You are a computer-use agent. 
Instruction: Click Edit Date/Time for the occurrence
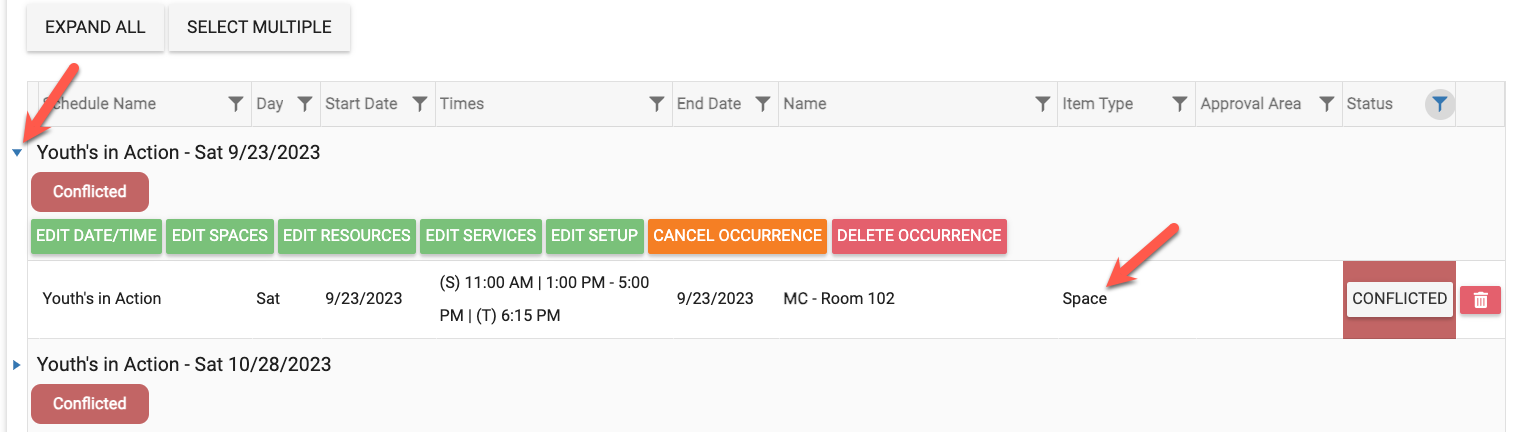click(96, 236)
